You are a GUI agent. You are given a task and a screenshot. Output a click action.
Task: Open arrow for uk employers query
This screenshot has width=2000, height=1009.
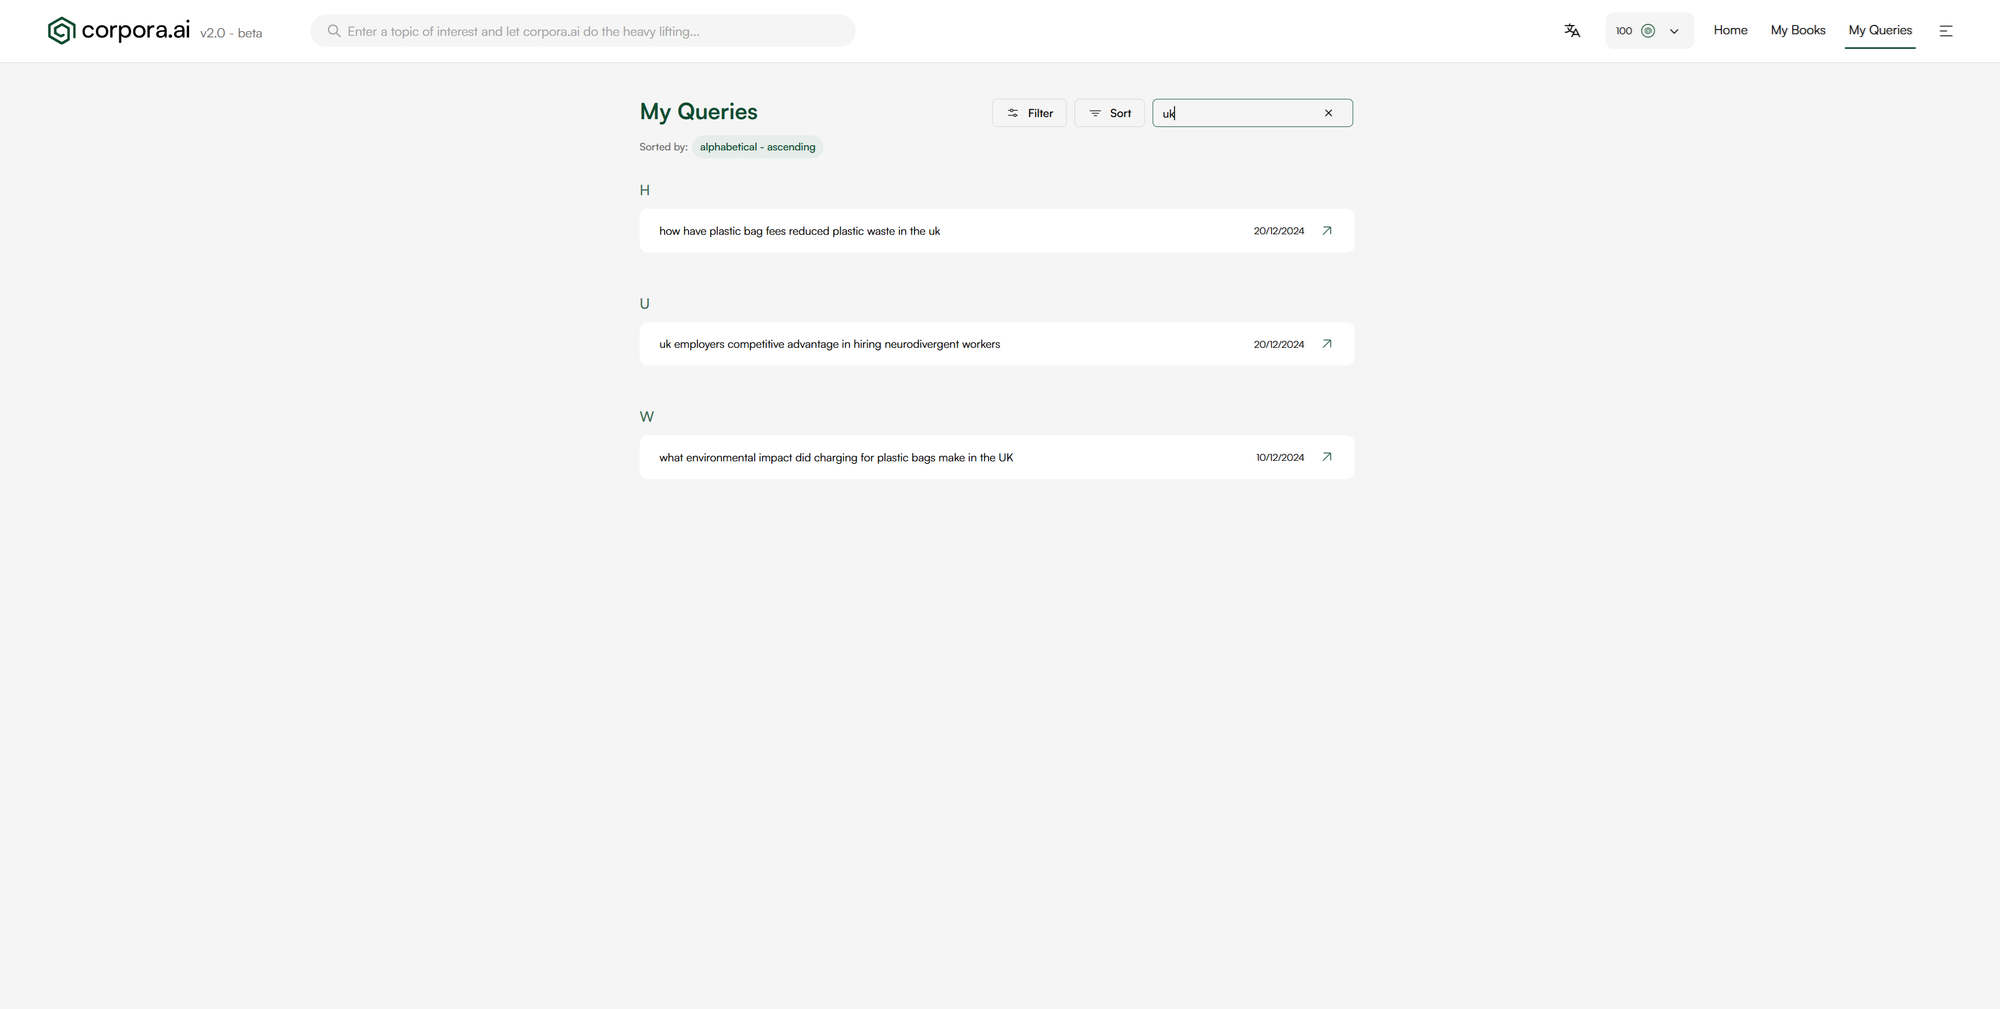[x=1327, y=344]
